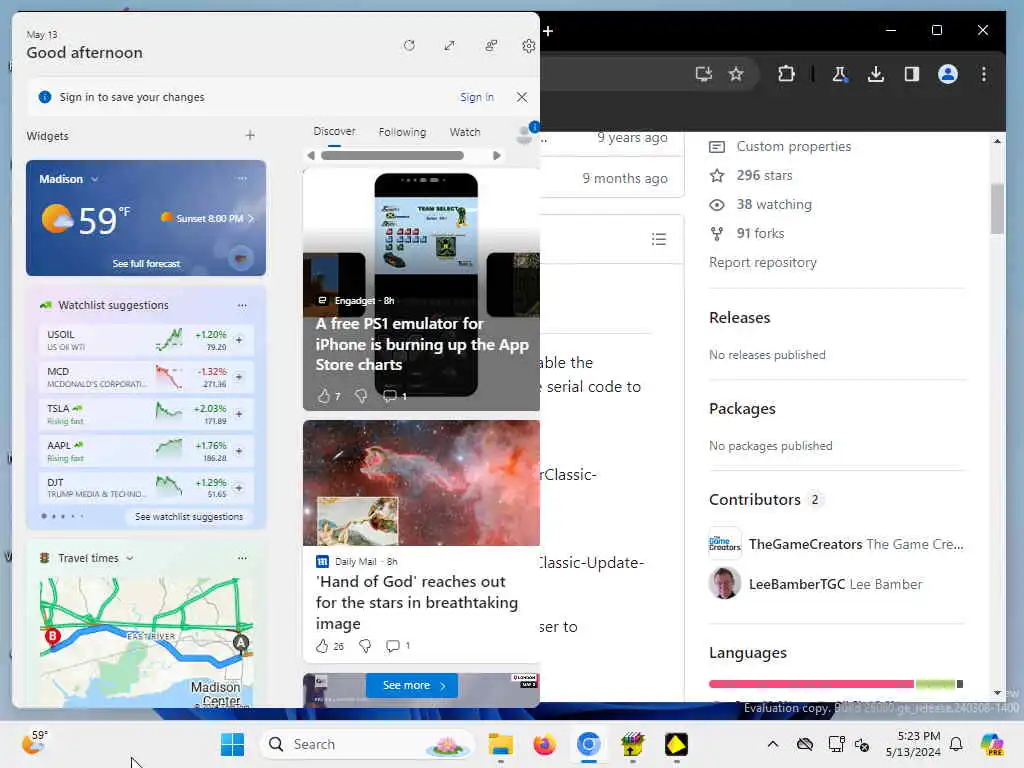1024x768 pixels.
Task: Open LeeBamberTGC contributor profile
Action: tap(797, 584)
